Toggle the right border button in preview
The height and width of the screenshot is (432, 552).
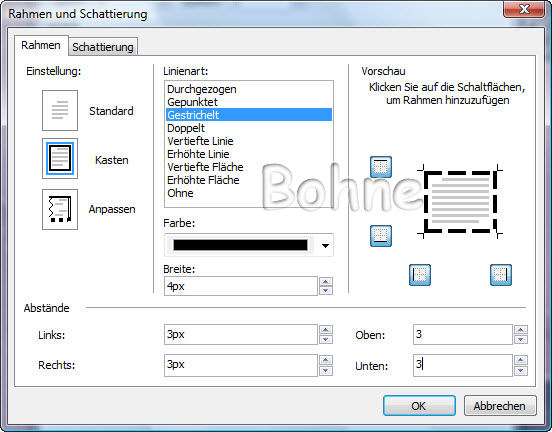coord(501,275)
